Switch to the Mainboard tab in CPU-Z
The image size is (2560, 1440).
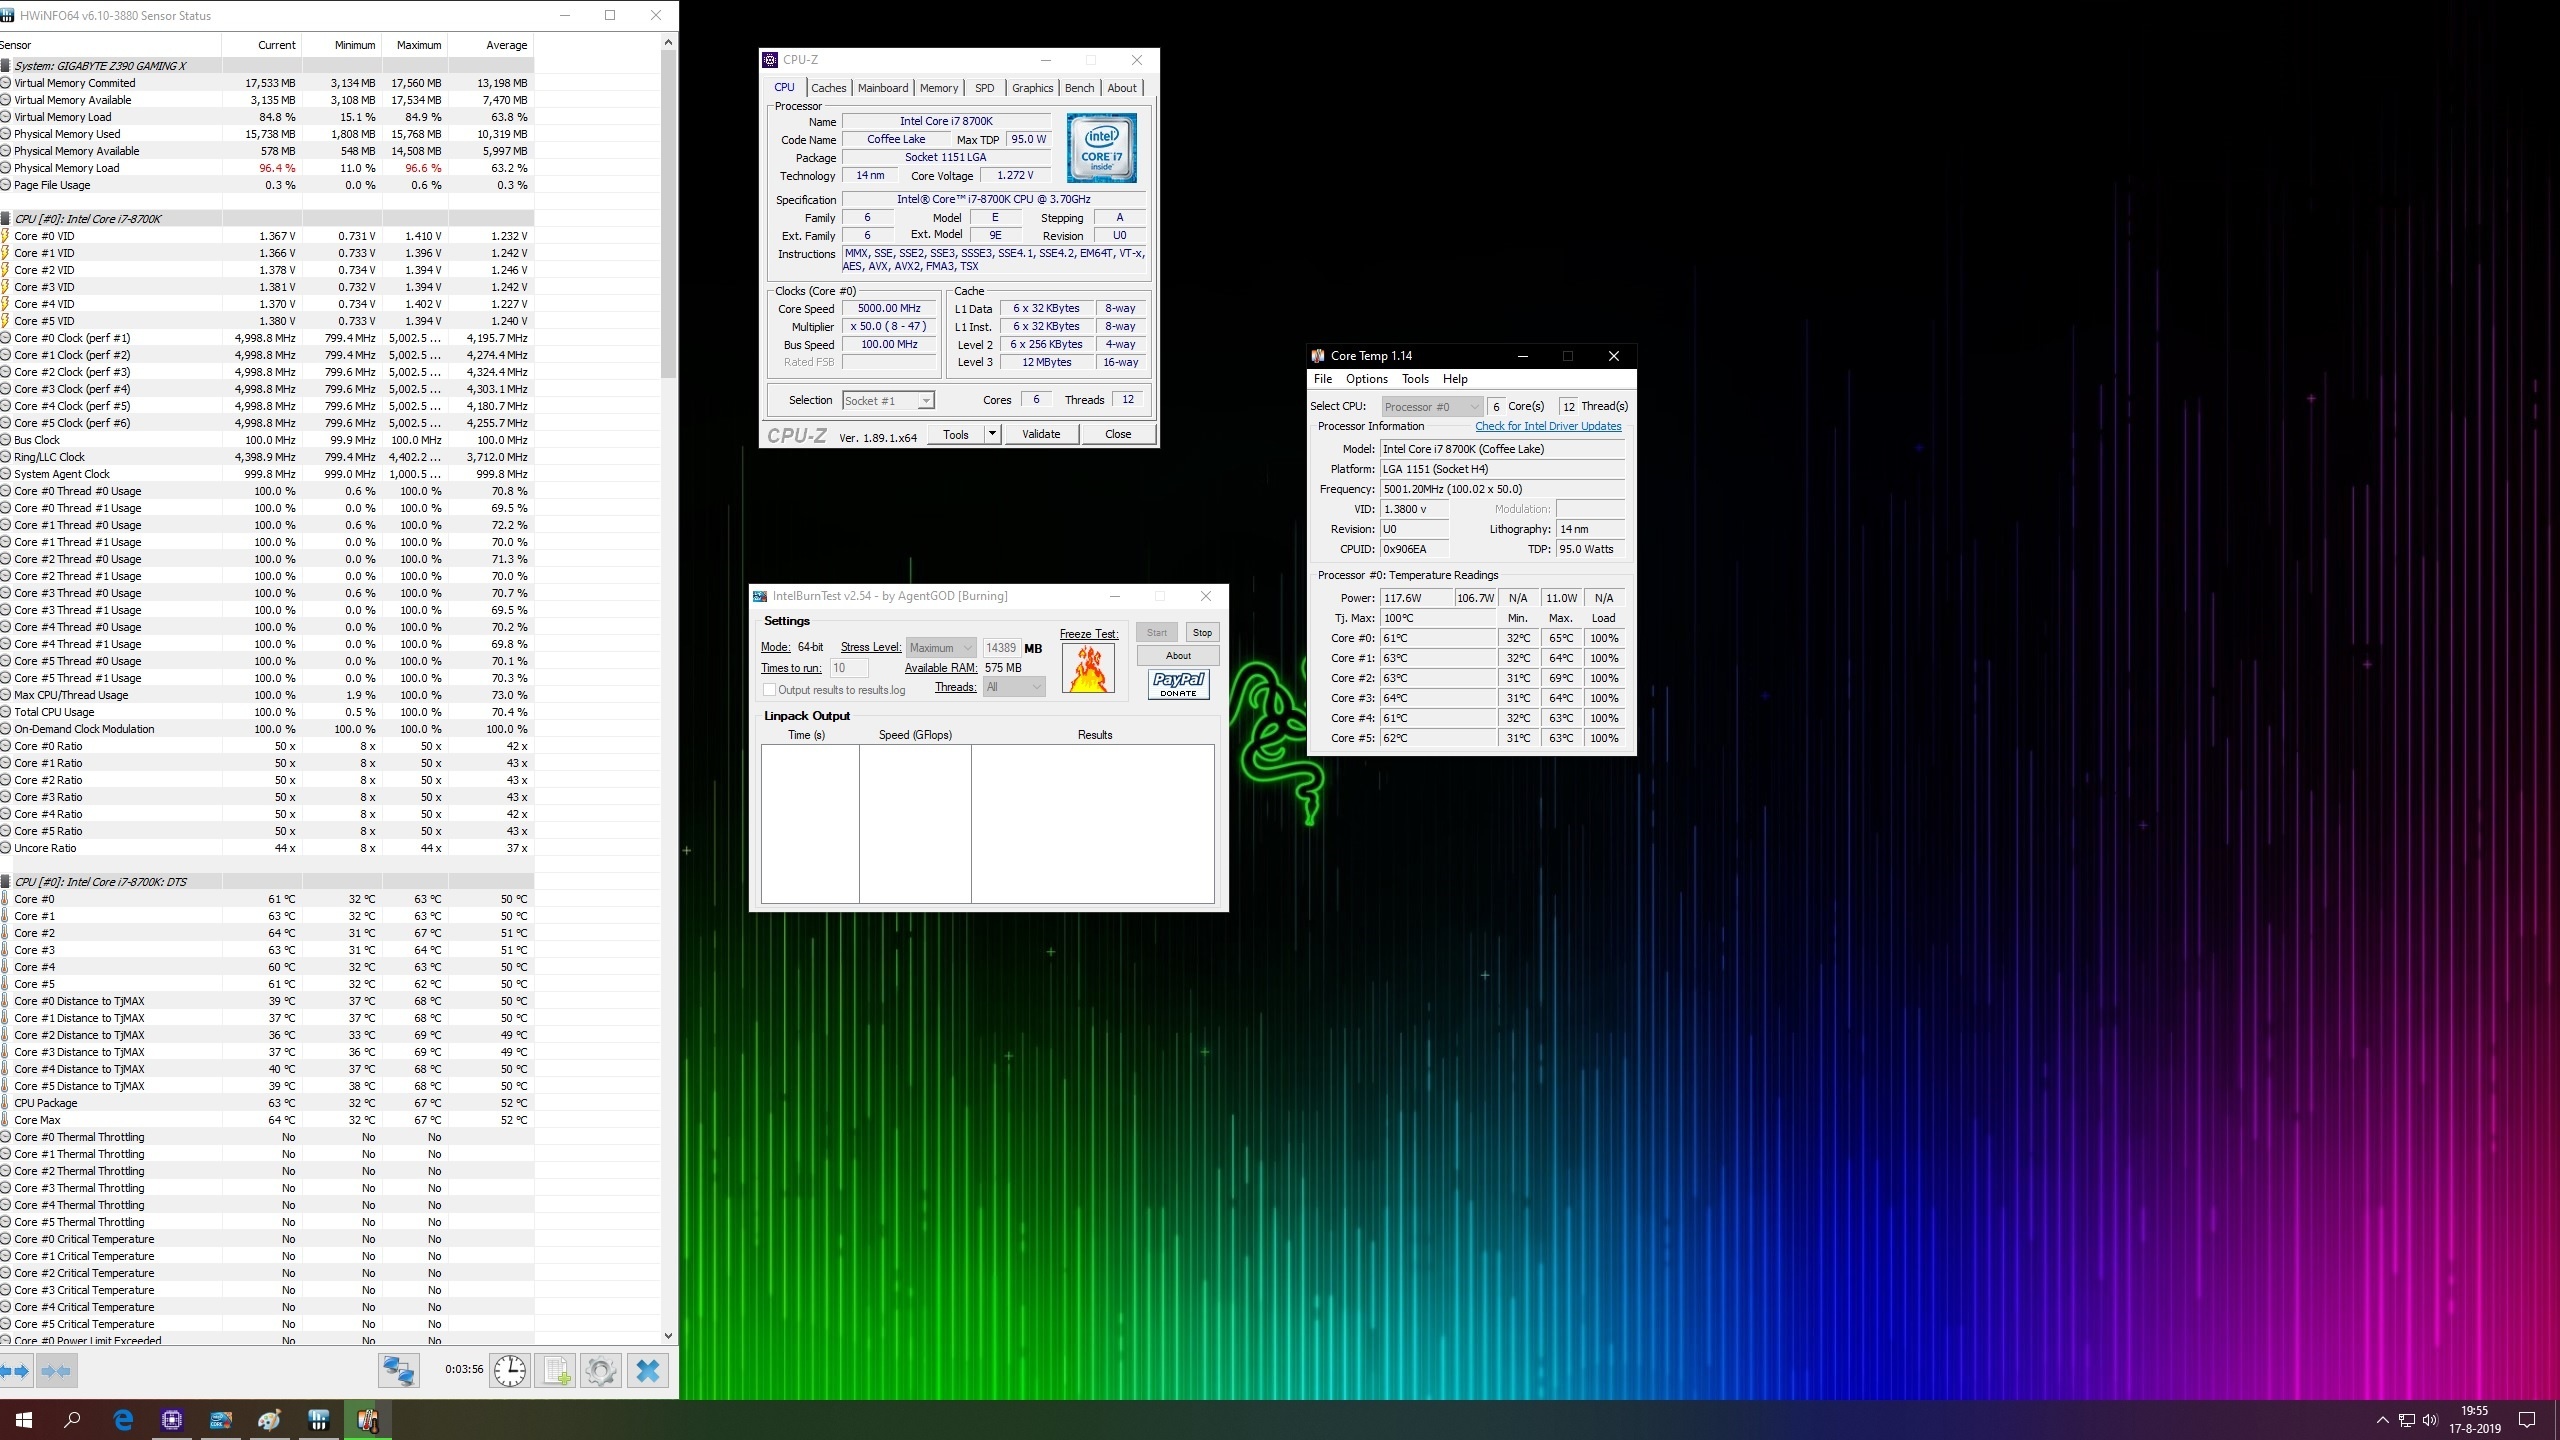883,88
